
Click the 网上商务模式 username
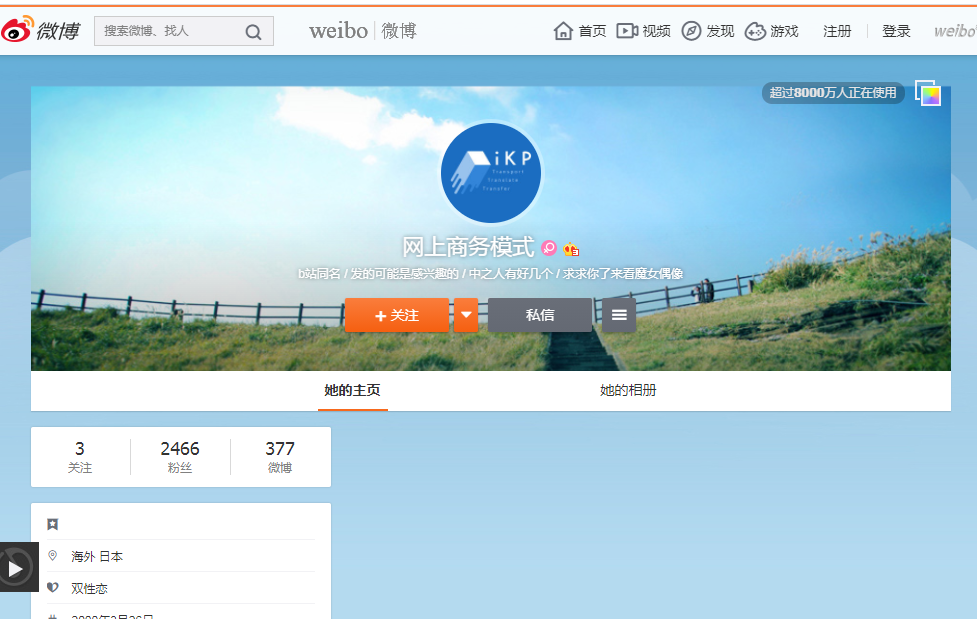click(x=468, y=247)
